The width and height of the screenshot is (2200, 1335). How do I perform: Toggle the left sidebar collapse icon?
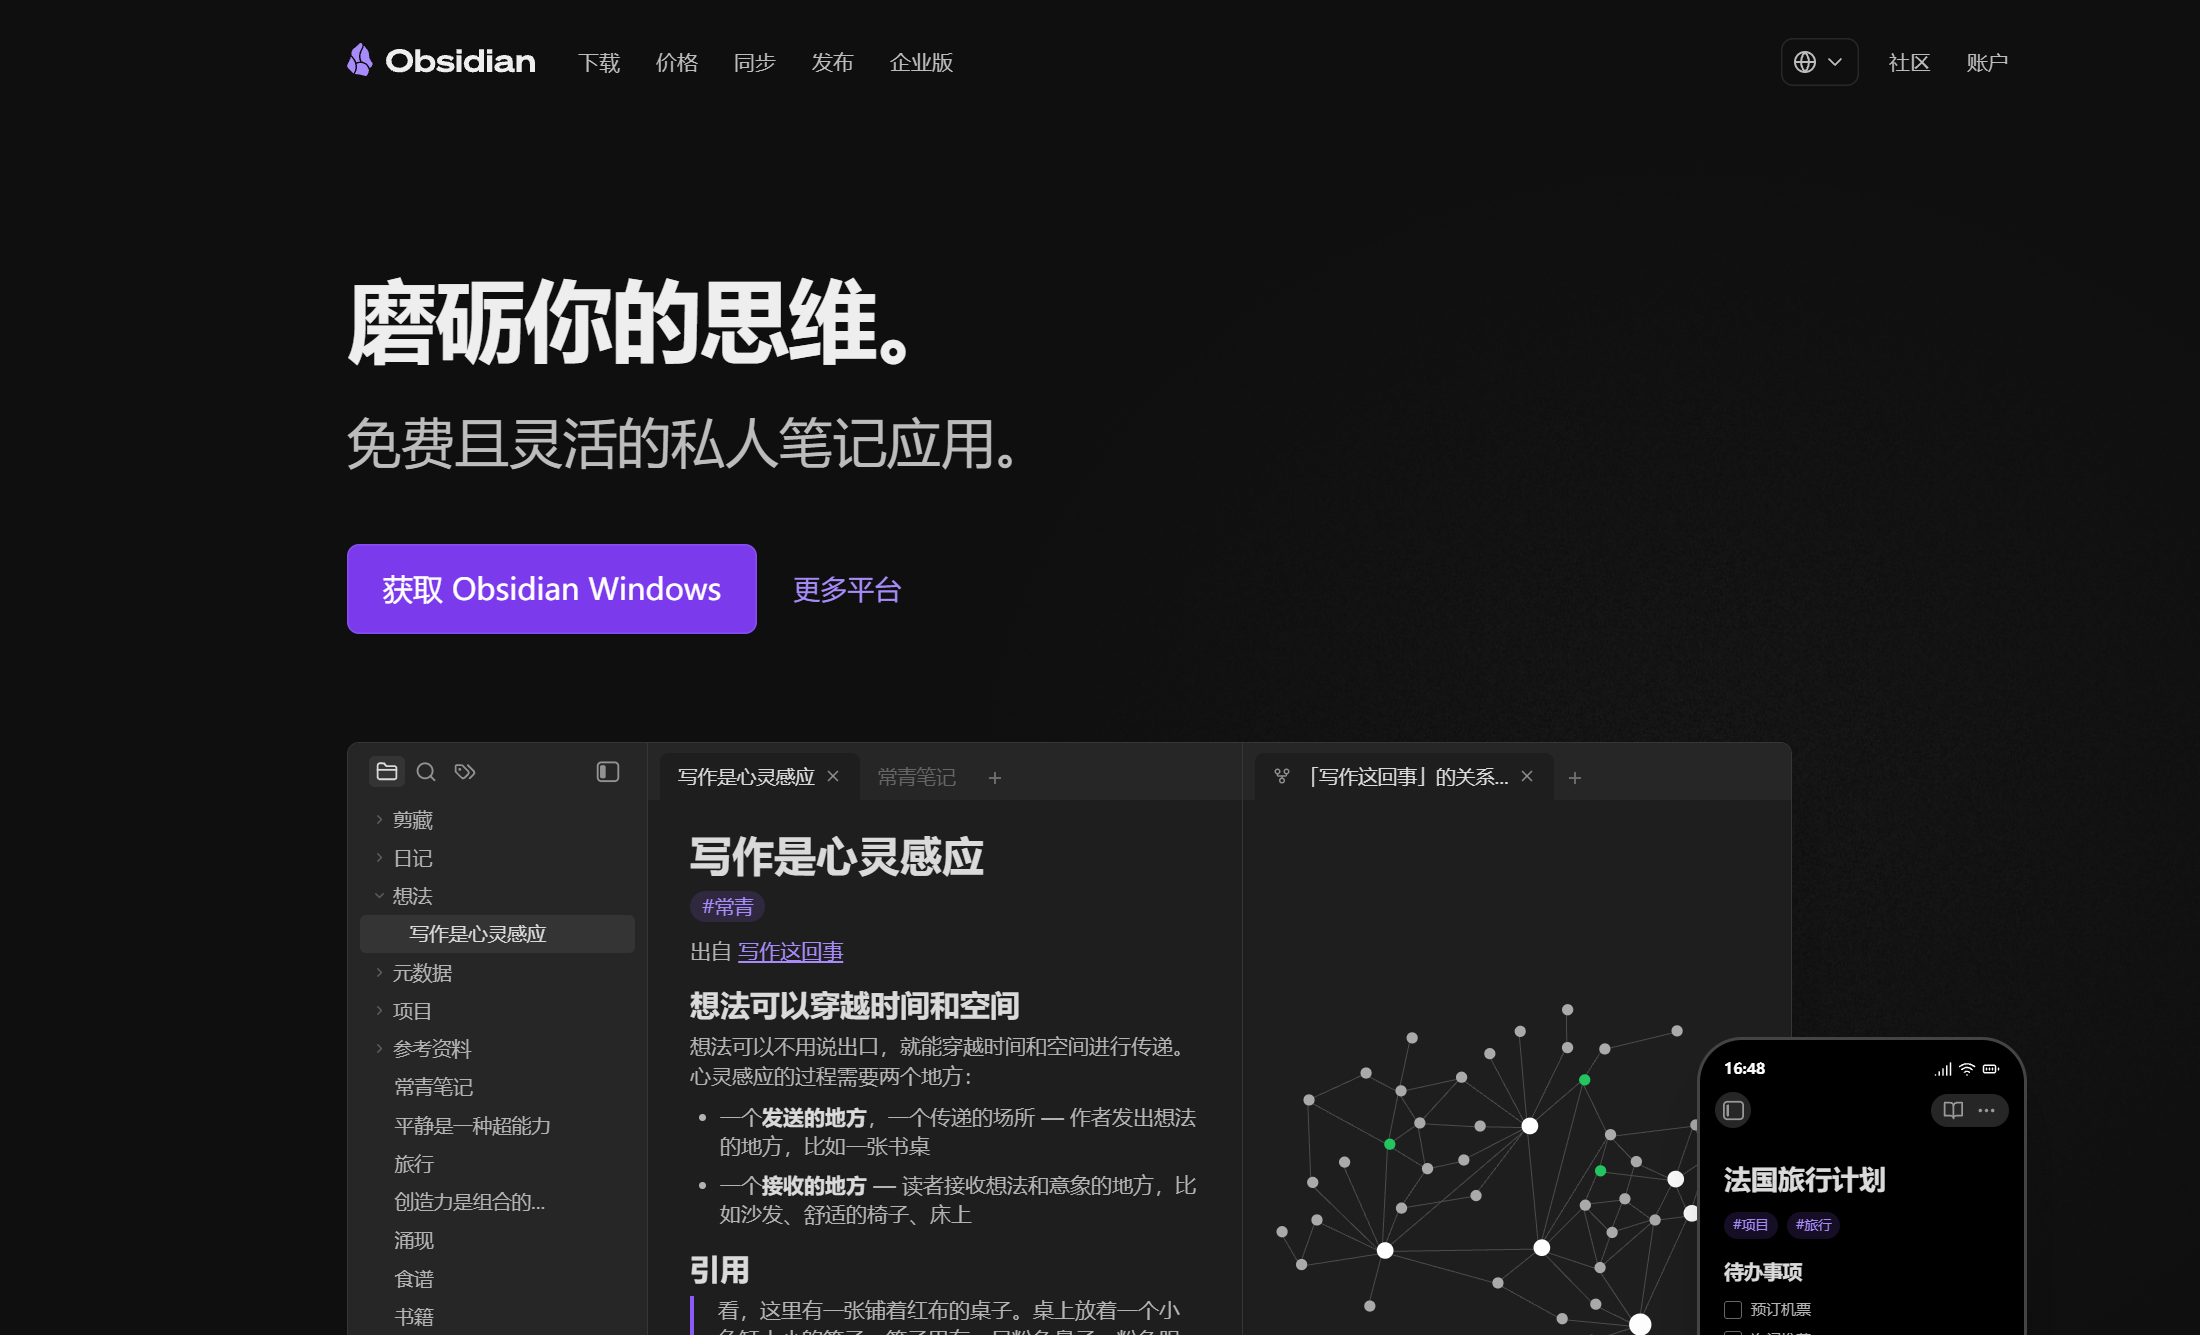(608, 771)
